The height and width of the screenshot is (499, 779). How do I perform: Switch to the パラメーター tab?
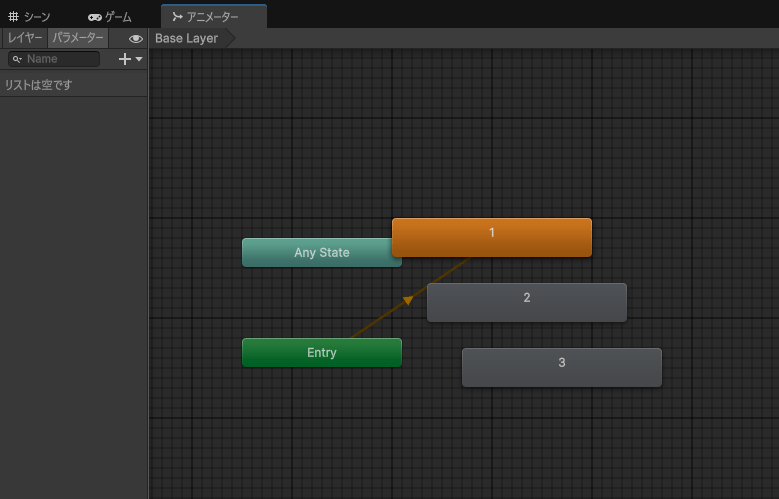pyautogui.click(x=78, y=38)
